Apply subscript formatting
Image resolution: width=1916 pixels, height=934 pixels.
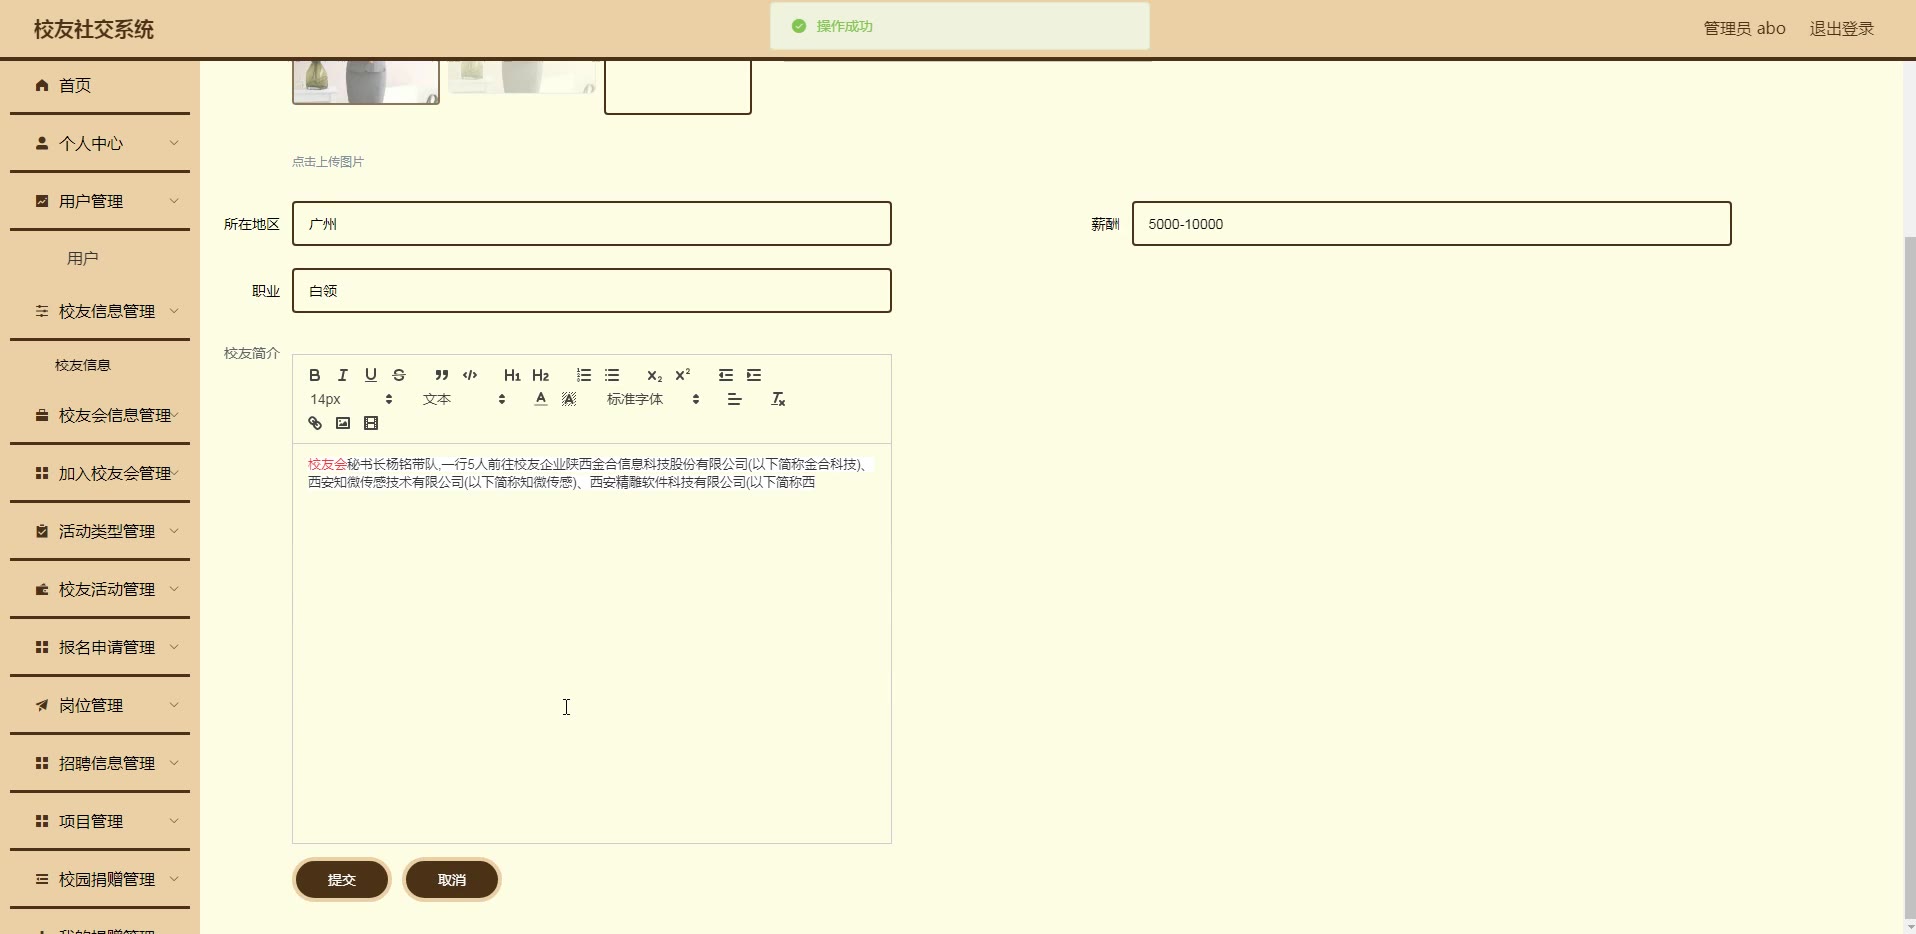[654, 375]
